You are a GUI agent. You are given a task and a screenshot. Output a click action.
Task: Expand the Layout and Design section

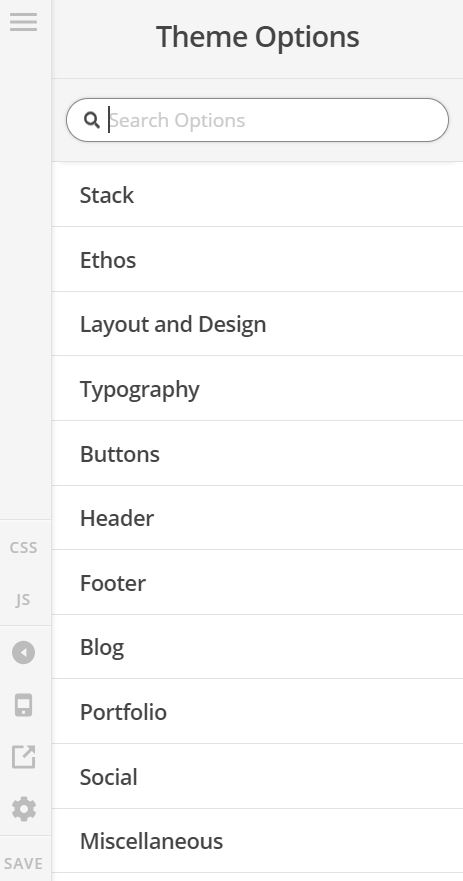pos(257,324)
